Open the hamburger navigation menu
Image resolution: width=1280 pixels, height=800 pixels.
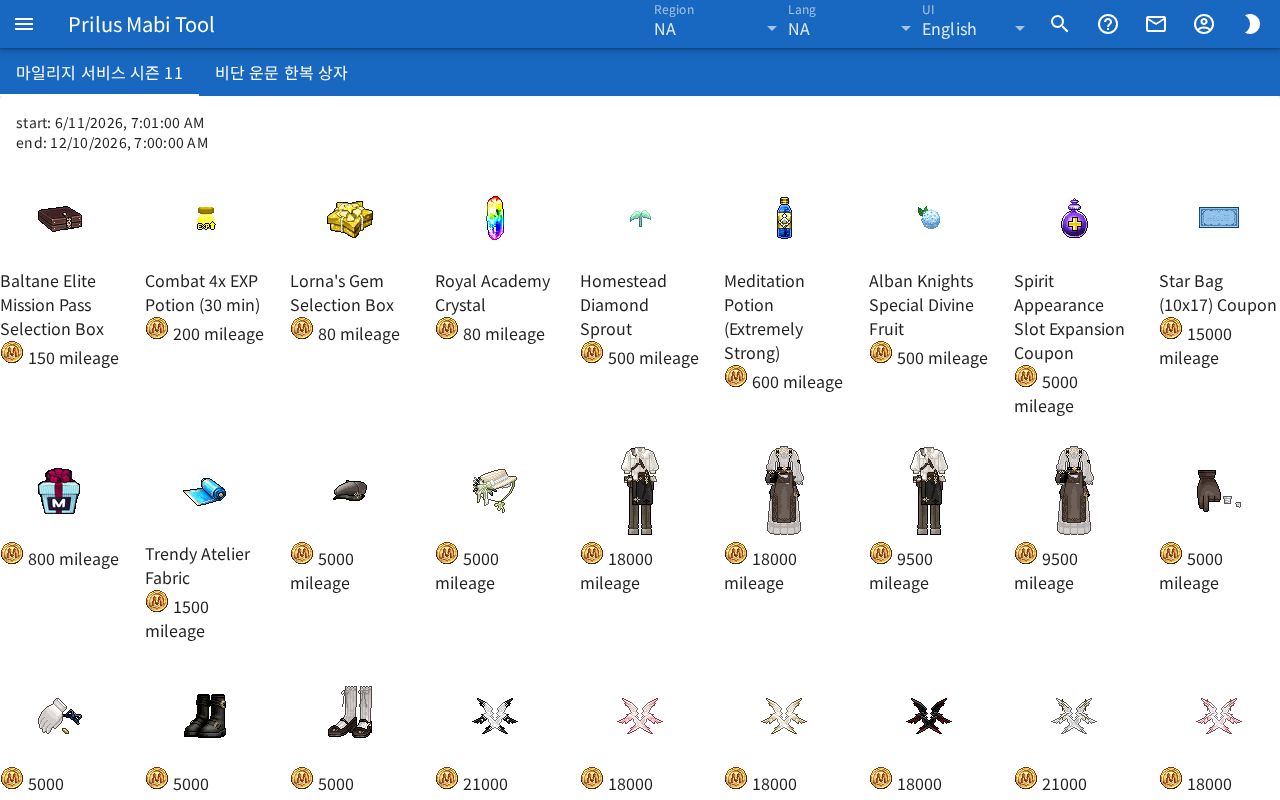coord(24,24)
